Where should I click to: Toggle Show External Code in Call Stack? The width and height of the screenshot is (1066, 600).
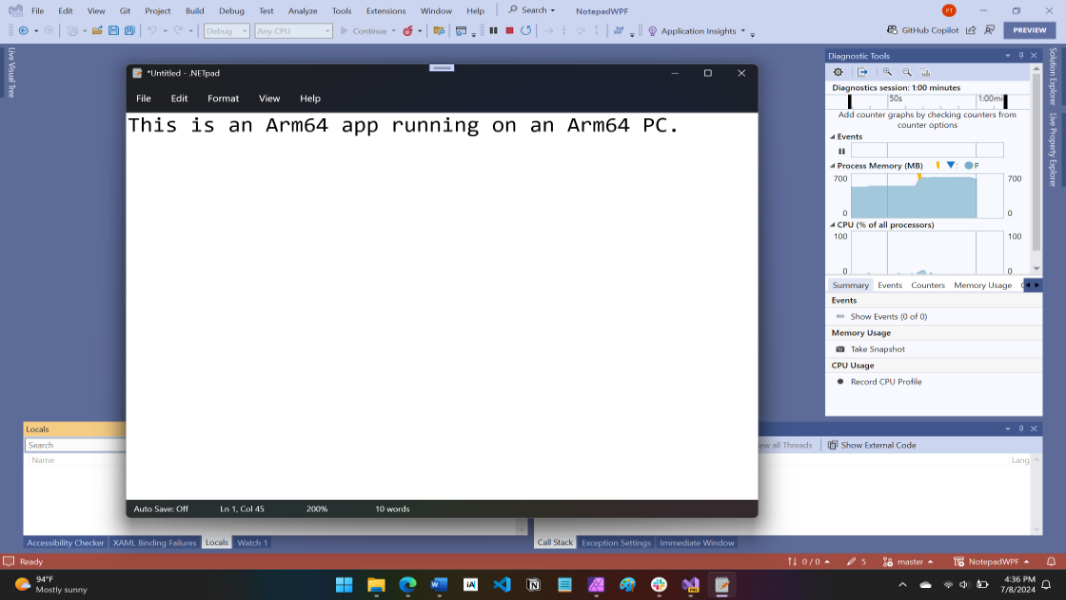point(871,444)
